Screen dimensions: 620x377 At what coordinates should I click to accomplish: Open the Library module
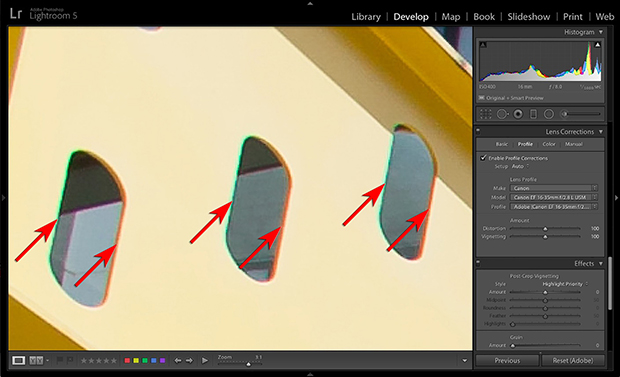(366, 17)
